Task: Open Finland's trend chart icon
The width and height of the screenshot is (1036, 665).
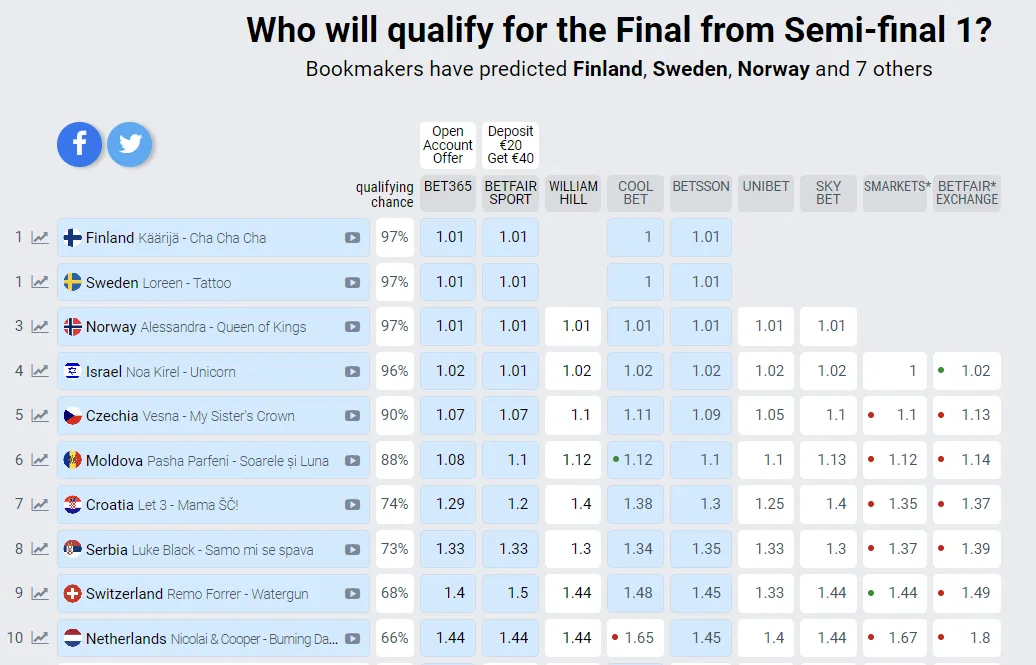Action: click(40, 238)
